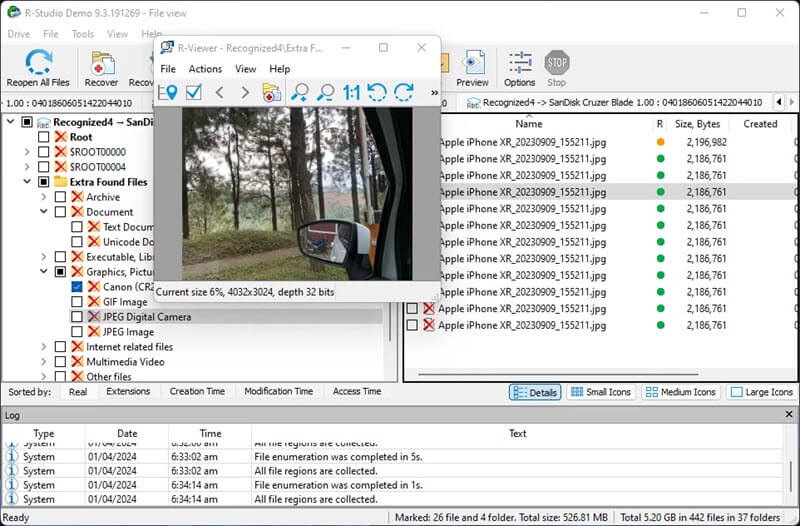
Task: Expand the Multimedia Video node
Action: 44,362
